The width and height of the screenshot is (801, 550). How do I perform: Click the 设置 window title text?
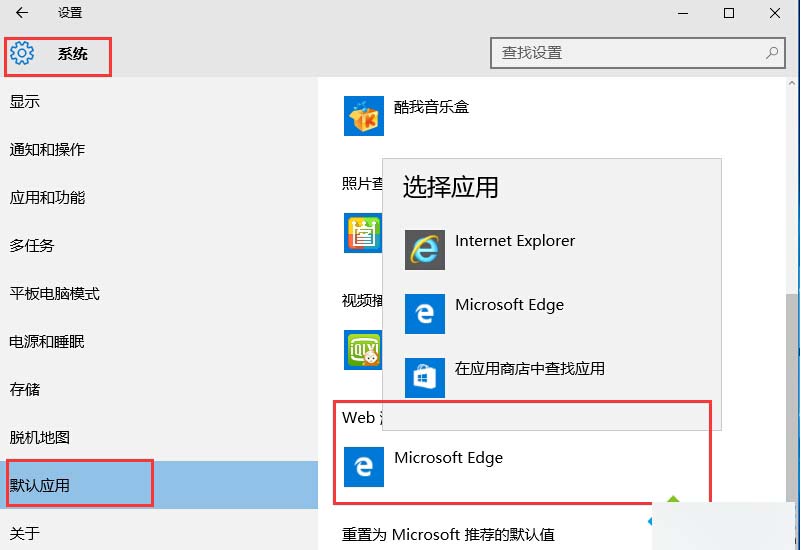[70, 13]
